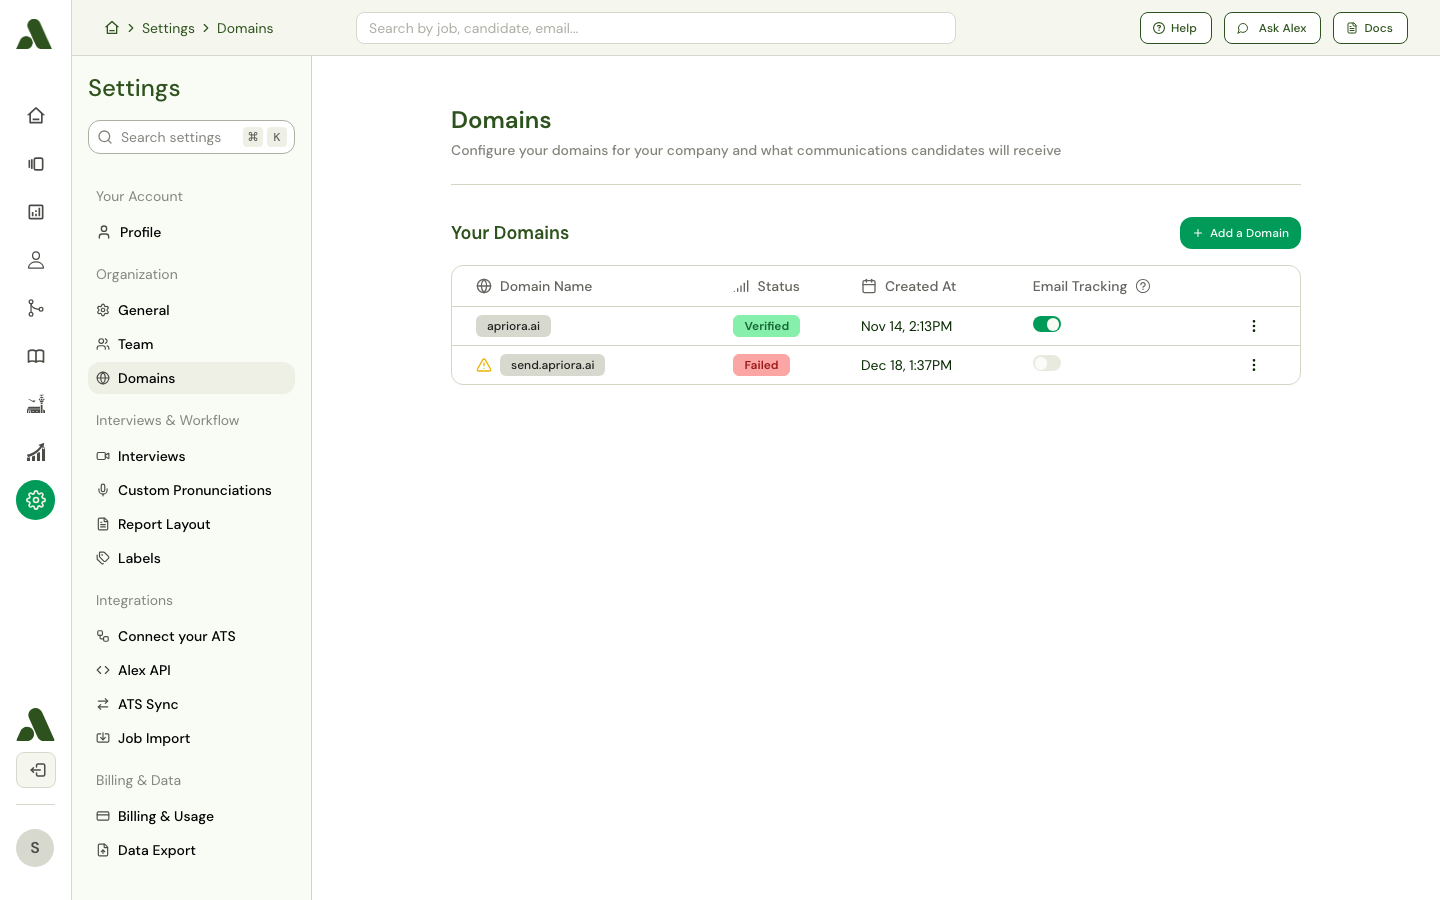
Task: Click the Status column header
Action: tap(766, 286)
